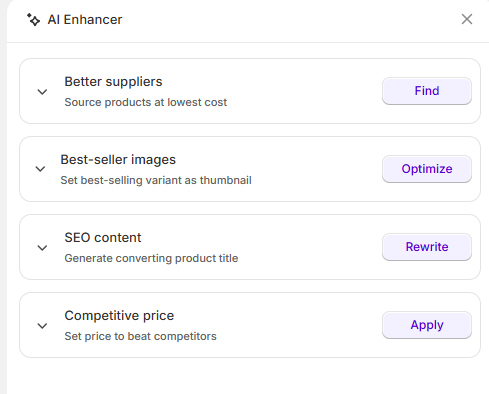Expand the Competitive price chevron
Image resolution: width=489 pixels, height=394 pixels.
tap(42, 326)
